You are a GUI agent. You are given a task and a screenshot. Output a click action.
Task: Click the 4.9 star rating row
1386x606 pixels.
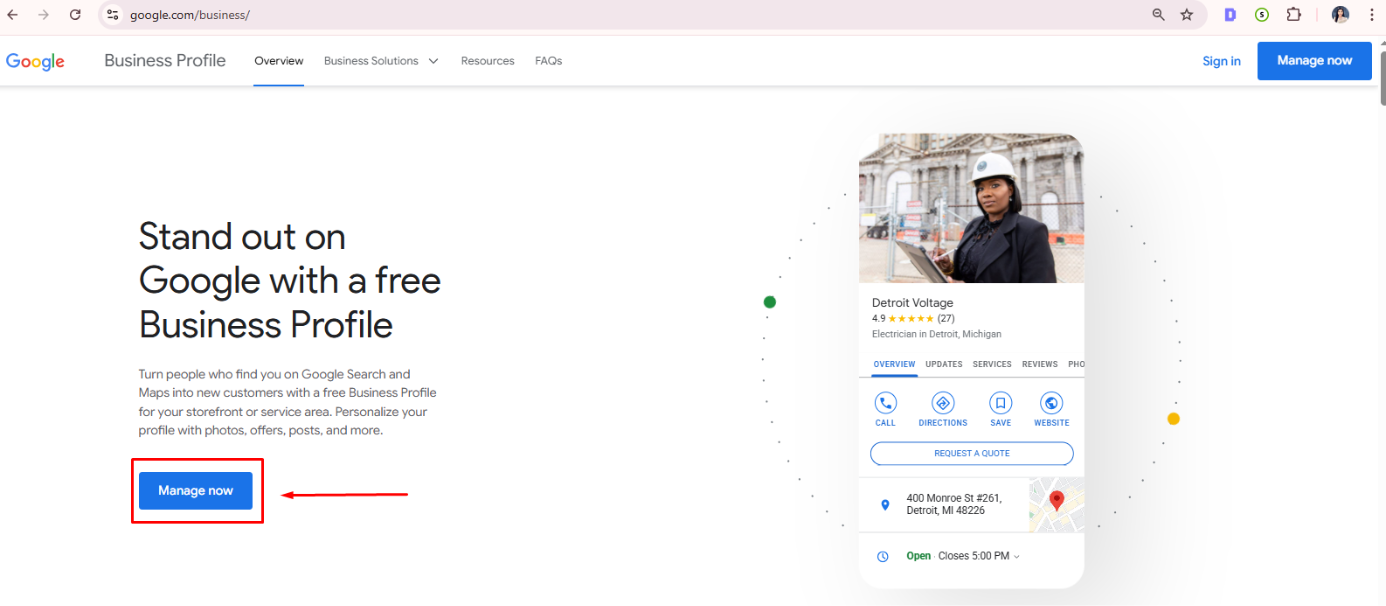(913, 319)
